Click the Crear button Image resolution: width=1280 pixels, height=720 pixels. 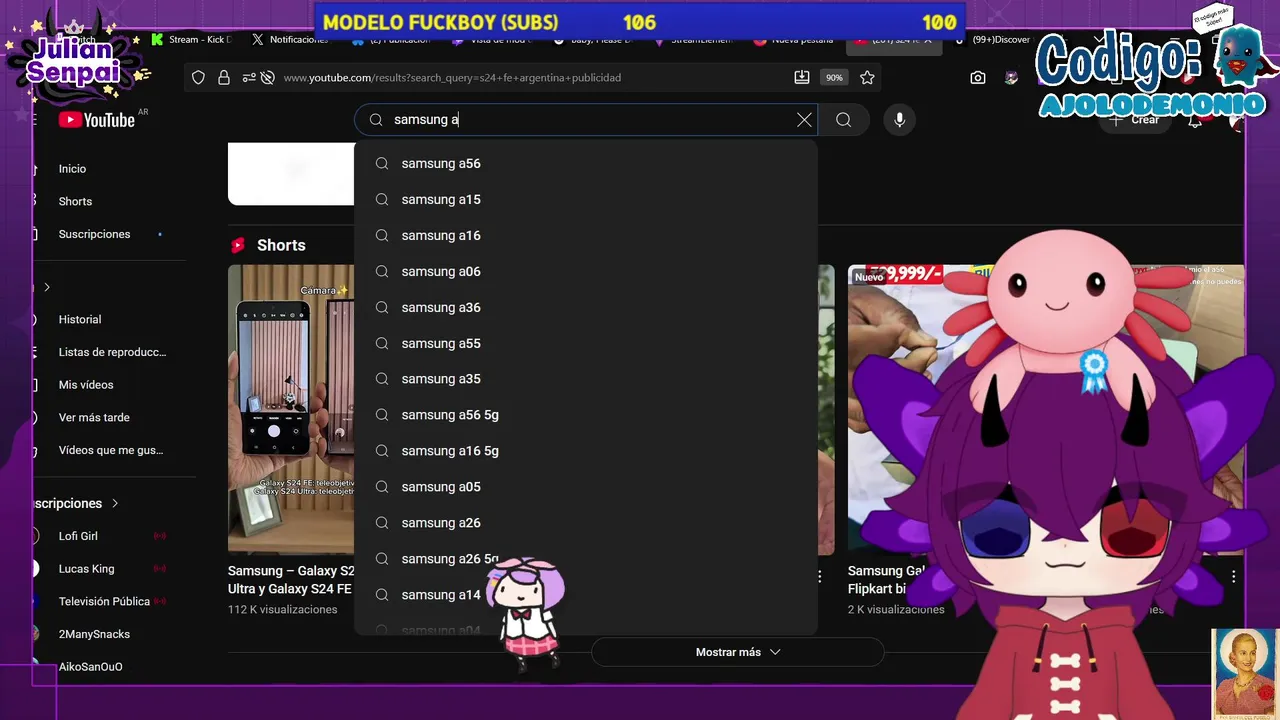tap(1136, 120)
